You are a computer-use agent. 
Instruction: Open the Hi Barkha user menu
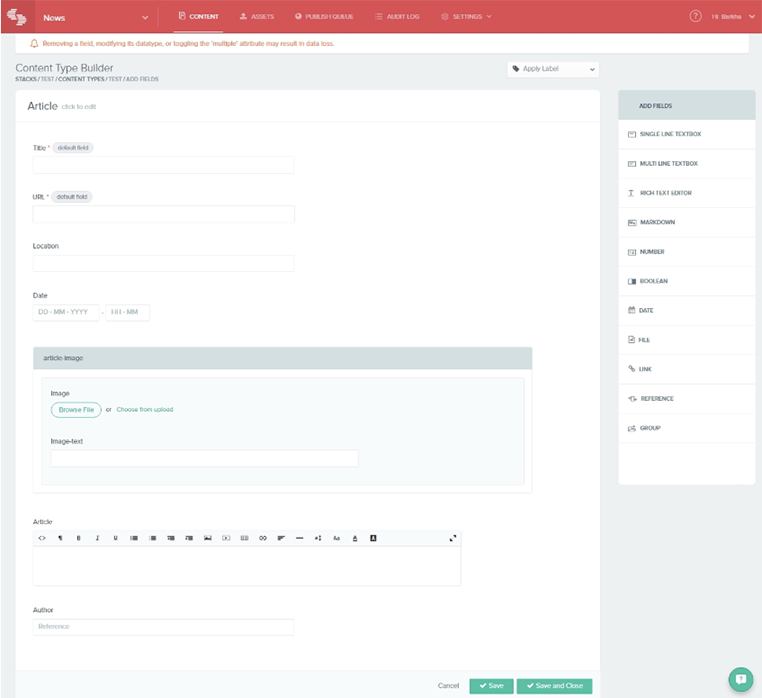[x=733, y=17]
